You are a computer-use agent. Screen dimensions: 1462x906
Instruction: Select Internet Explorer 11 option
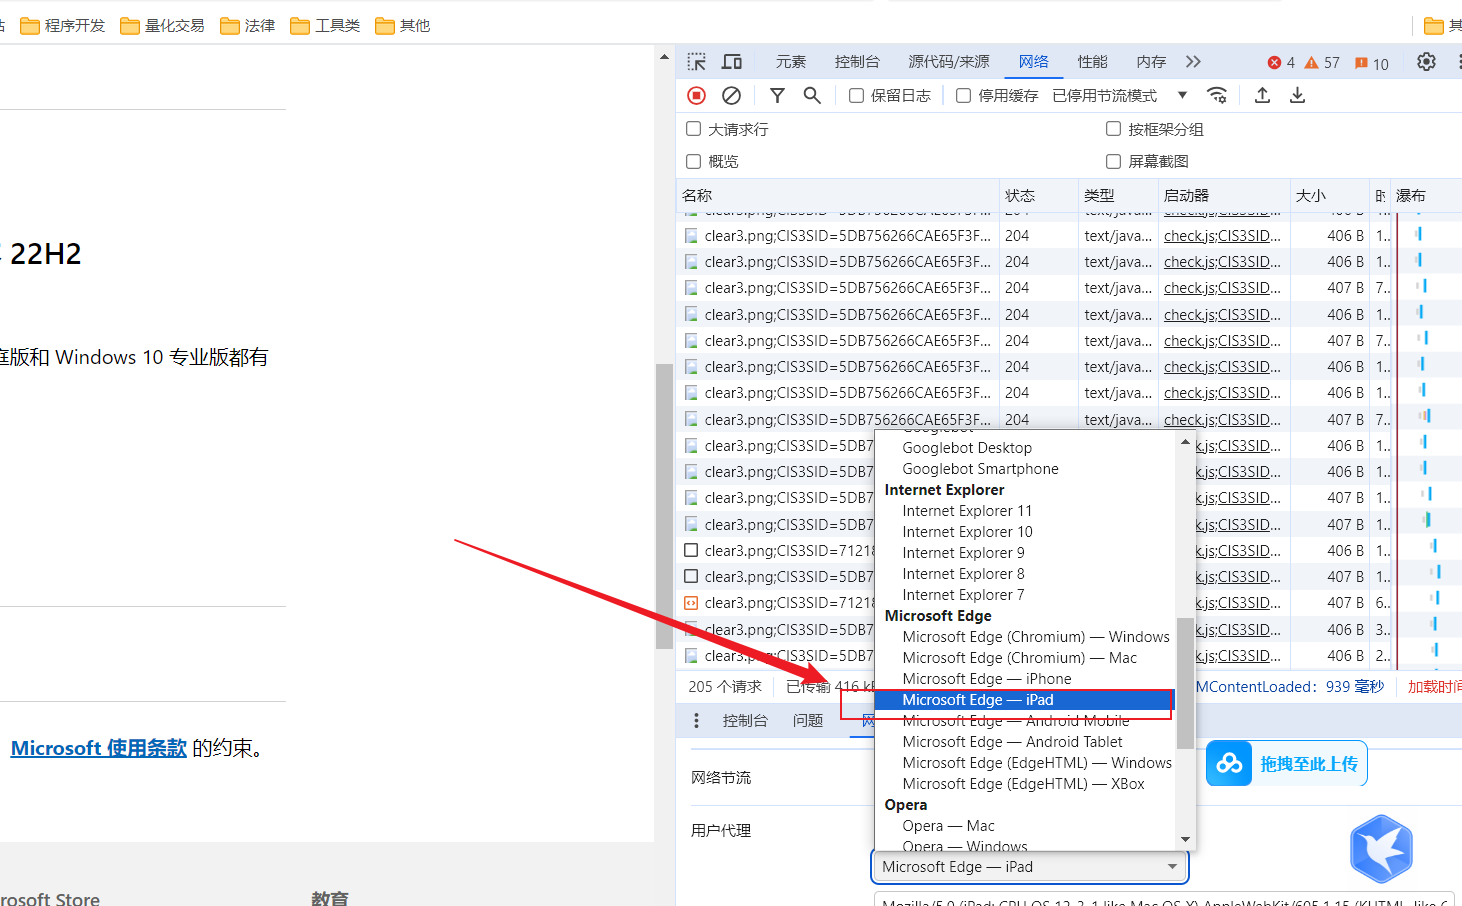pos(1023,511)
